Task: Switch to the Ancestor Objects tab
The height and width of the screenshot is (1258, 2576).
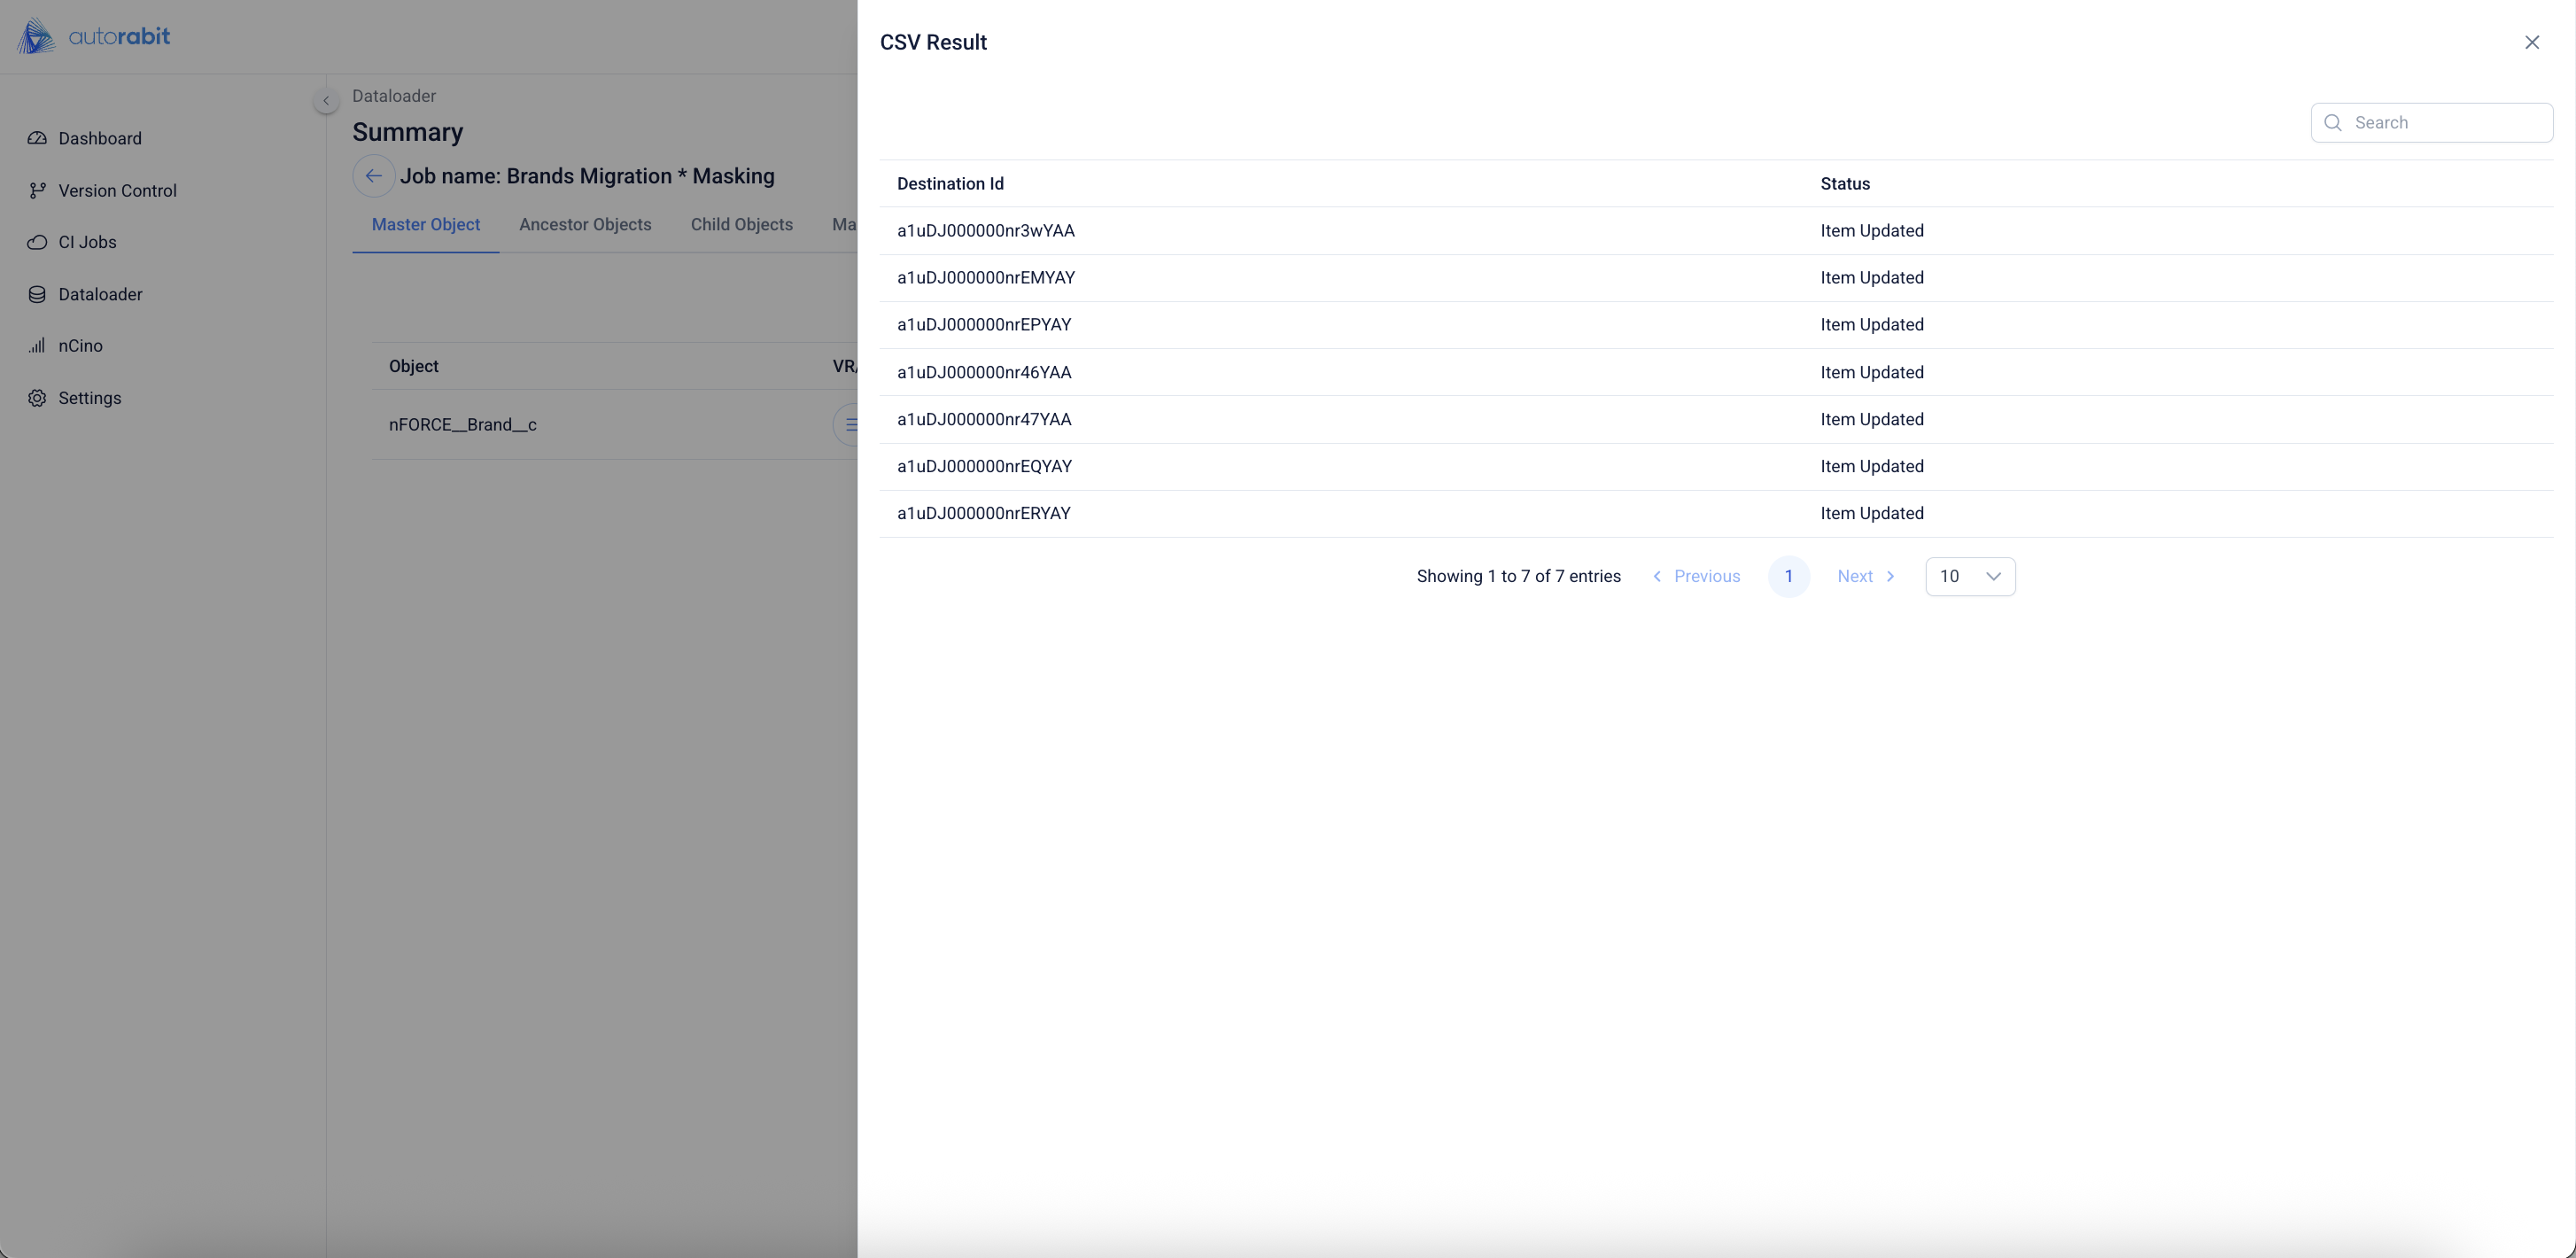Action: tap(585, 225)
